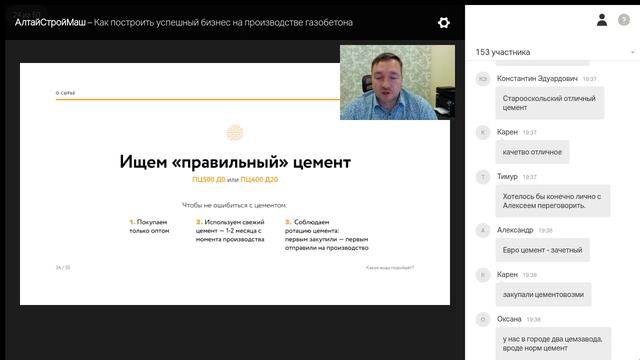Click the ПЦ500 Д0 text on slide

click(x=209, y=179)
